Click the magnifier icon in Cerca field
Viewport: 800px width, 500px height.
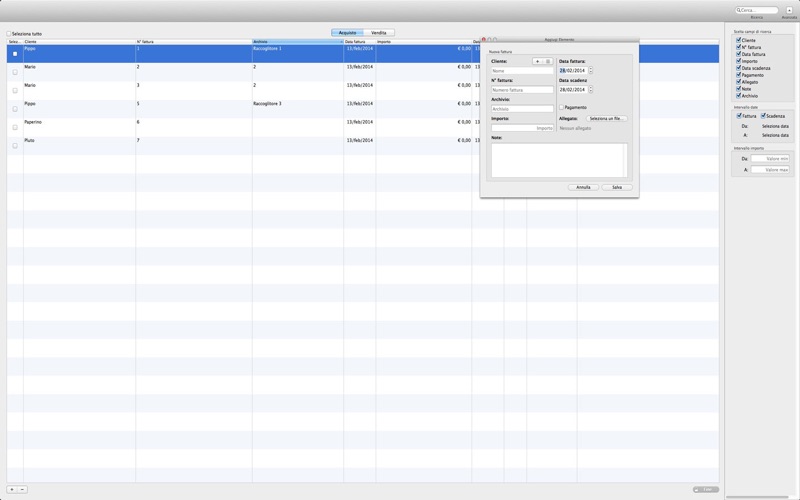[x=738, y=10]
